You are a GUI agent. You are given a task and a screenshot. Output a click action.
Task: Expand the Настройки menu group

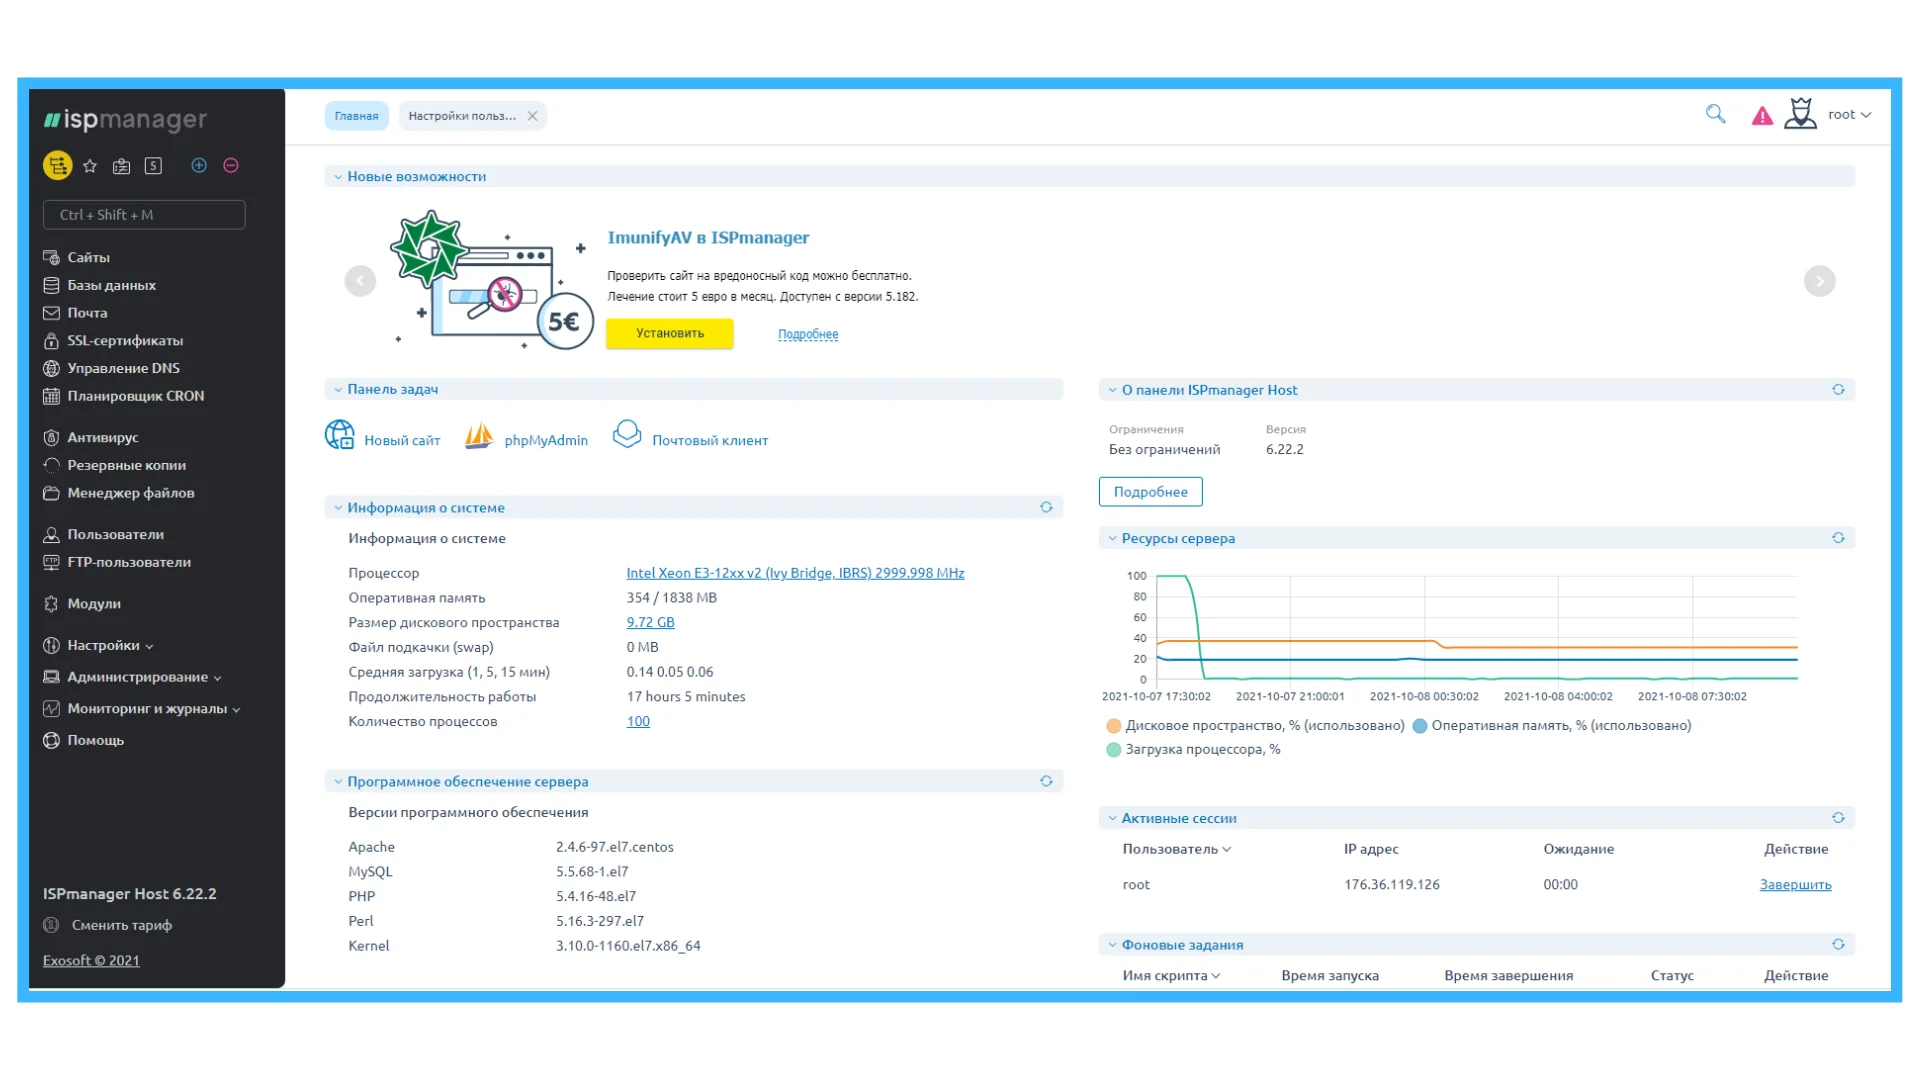point(98,646)
